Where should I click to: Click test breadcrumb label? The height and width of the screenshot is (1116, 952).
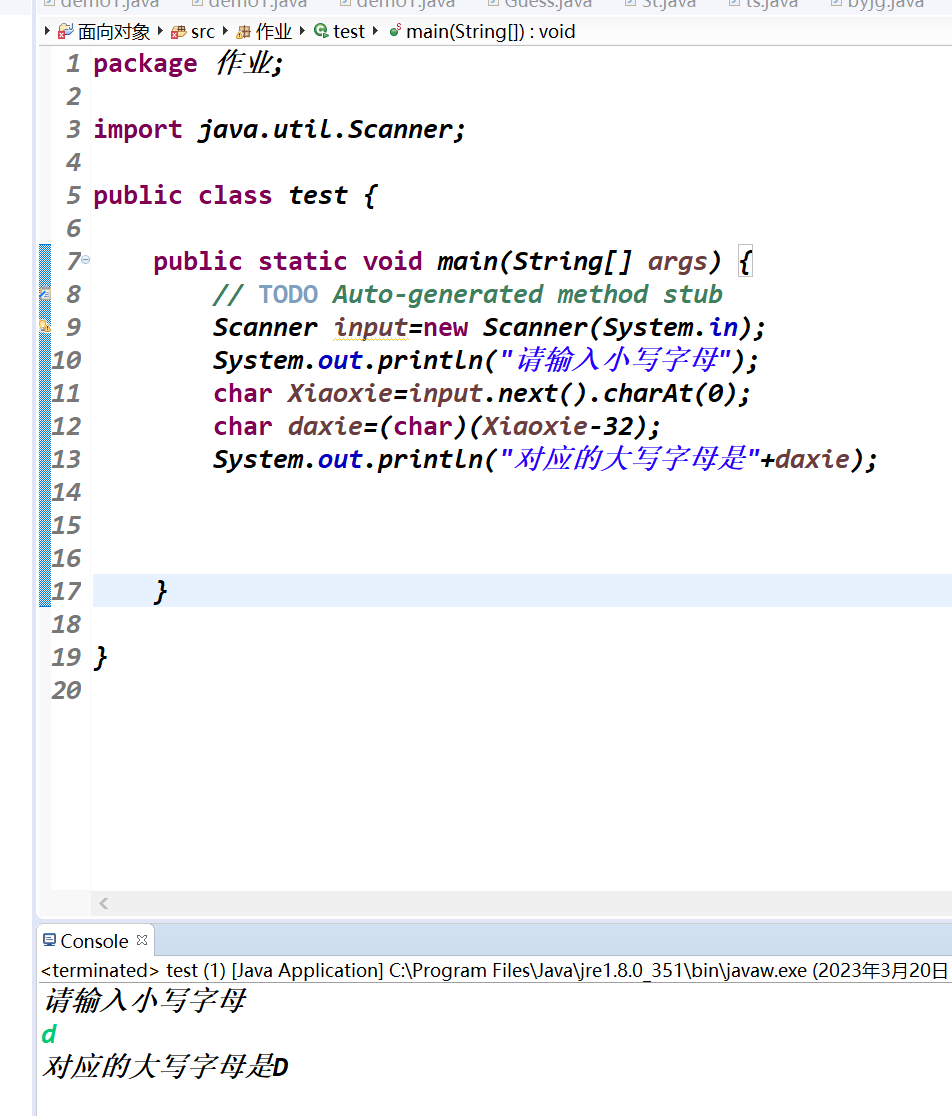coord(349,32)
